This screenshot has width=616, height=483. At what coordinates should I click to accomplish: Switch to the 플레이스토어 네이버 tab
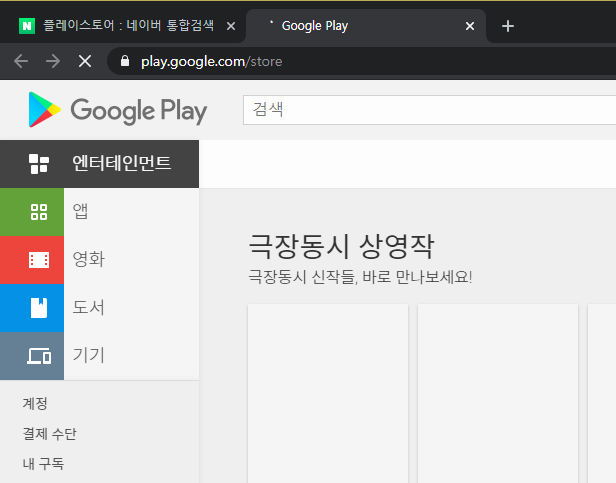(128, 26)
